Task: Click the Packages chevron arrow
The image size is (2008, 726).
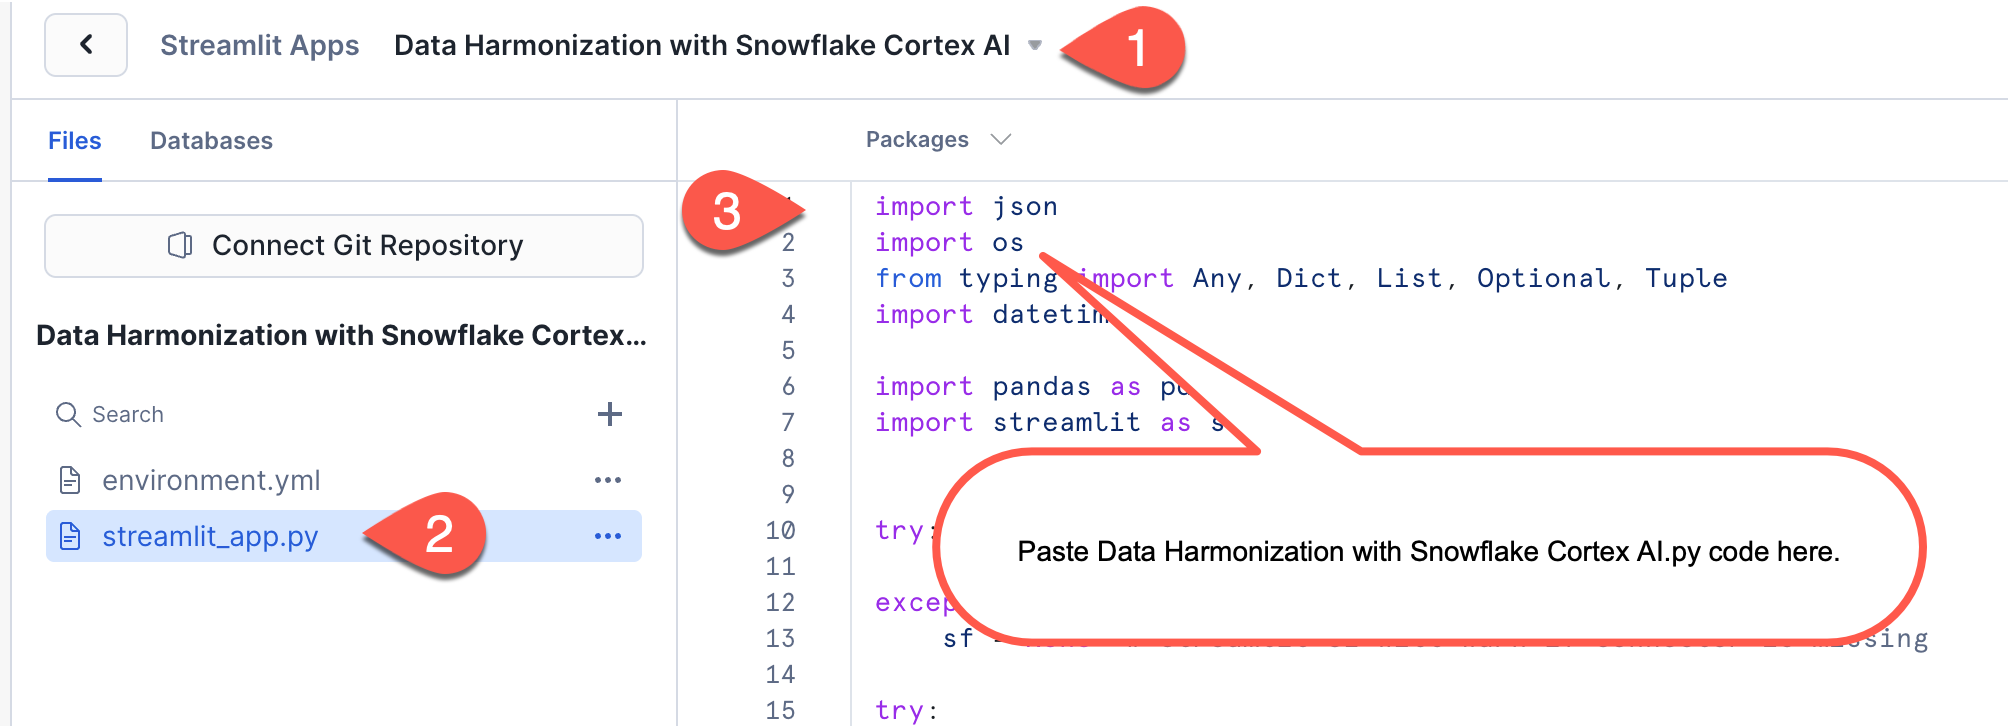Action: (x=1001, y=140)
